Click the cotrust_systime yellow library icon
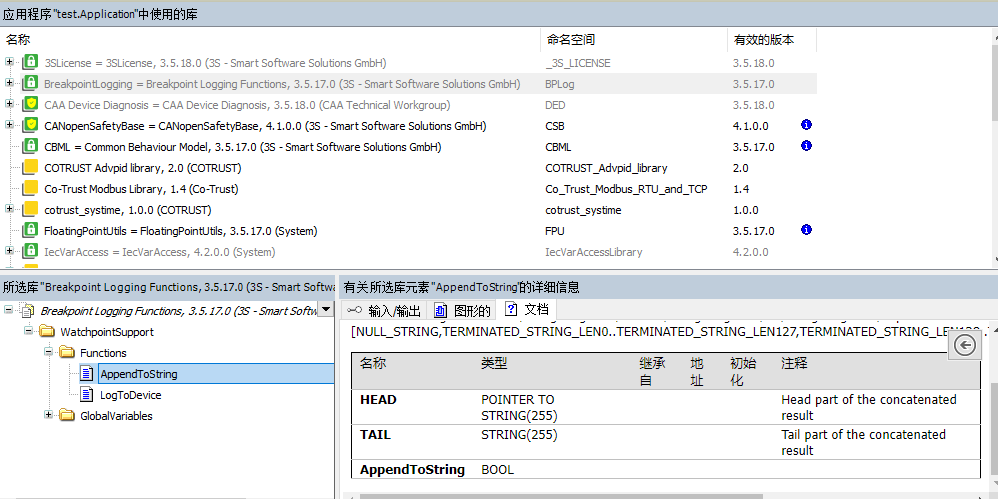The height and width of the screenshot is (499, 998). click(30, 209)
